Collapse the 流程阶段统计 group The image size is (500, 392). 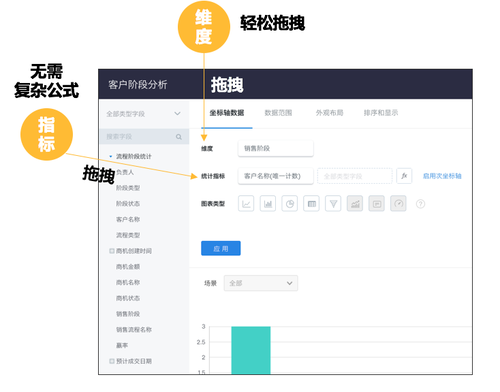click(111, 156)
